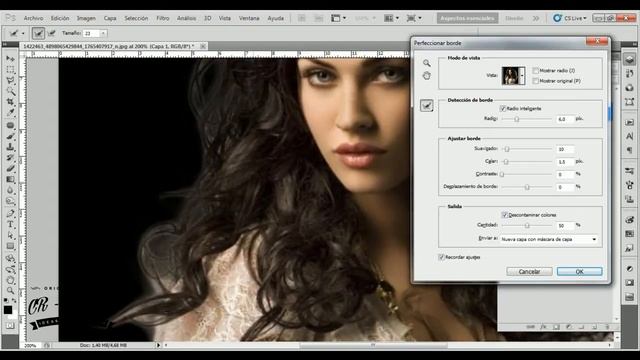The image size is (640, 360).
Task: Open the Paragraph panel icon in dock
Action: pos(629,150)
